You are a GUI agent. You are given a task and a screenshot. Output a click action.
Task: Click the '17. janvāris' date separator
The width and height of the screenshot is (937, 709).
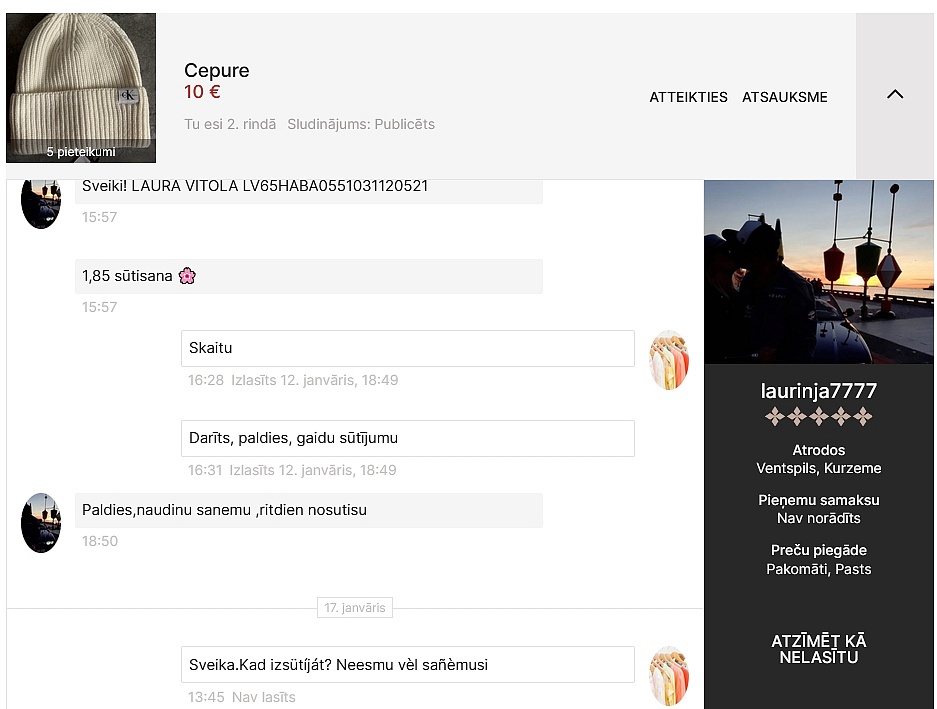354,608
